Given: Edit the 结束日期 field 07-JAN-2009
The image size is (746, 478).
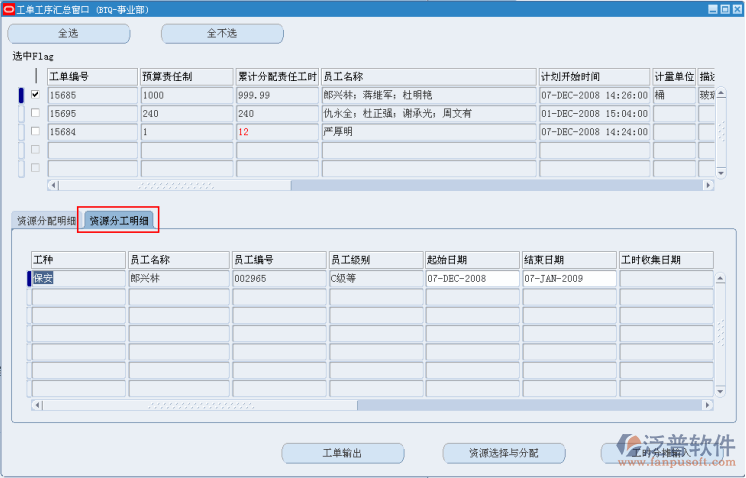Looking at the screenshot, I should (x=568, y=278).
